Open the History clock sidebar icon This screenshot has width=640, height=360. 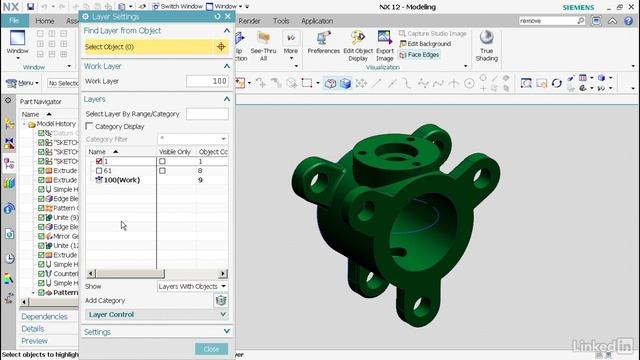coord(9,258)
